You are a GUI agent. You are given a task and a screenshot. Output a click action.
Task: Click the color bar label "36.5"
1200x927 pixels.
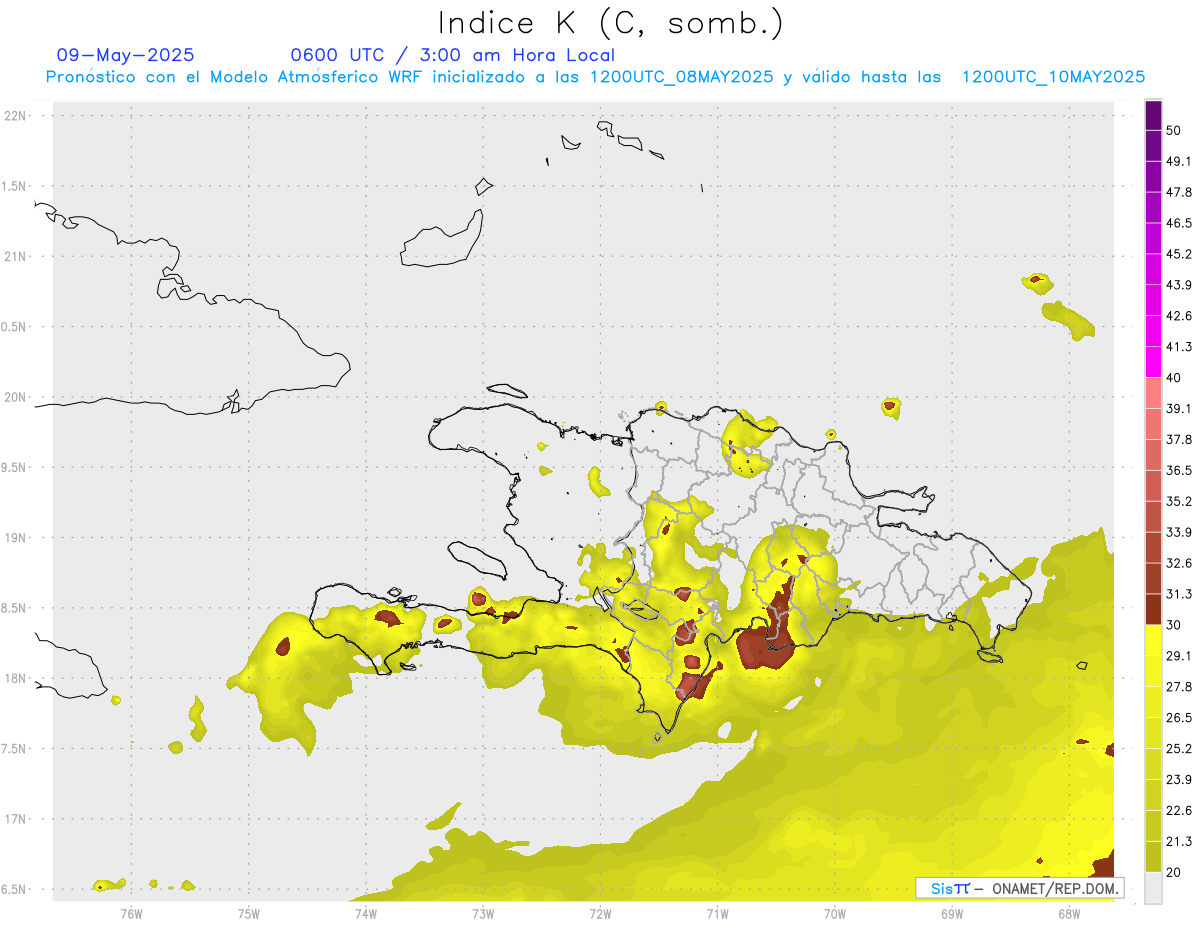1179,470
